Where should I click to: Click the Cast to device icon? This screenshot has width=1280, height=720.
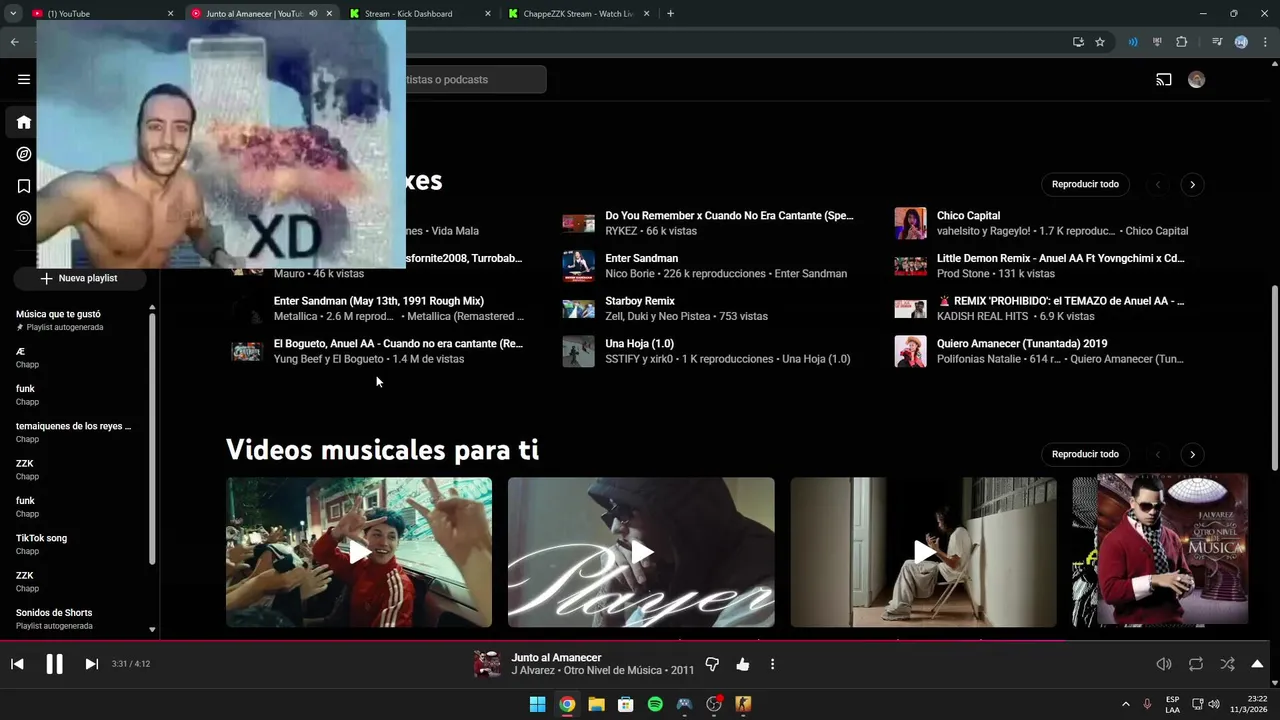(1164, 80)
